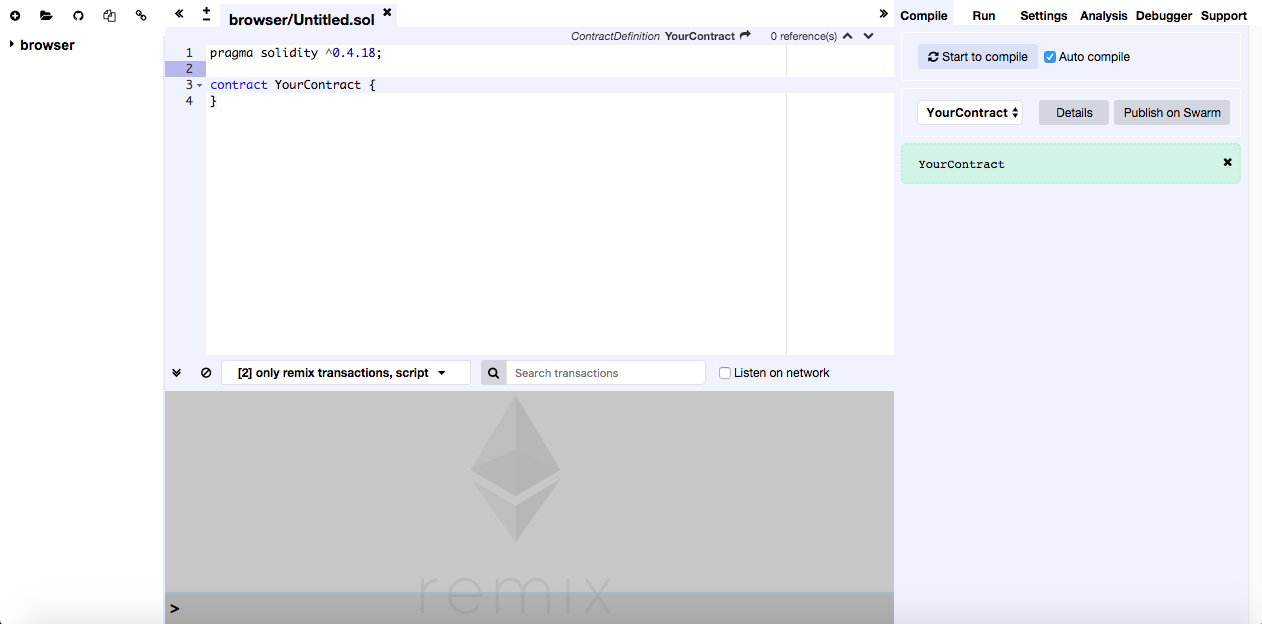Open the YourContract contract selector
The image size is (1262, 624).
click(970, 112)
